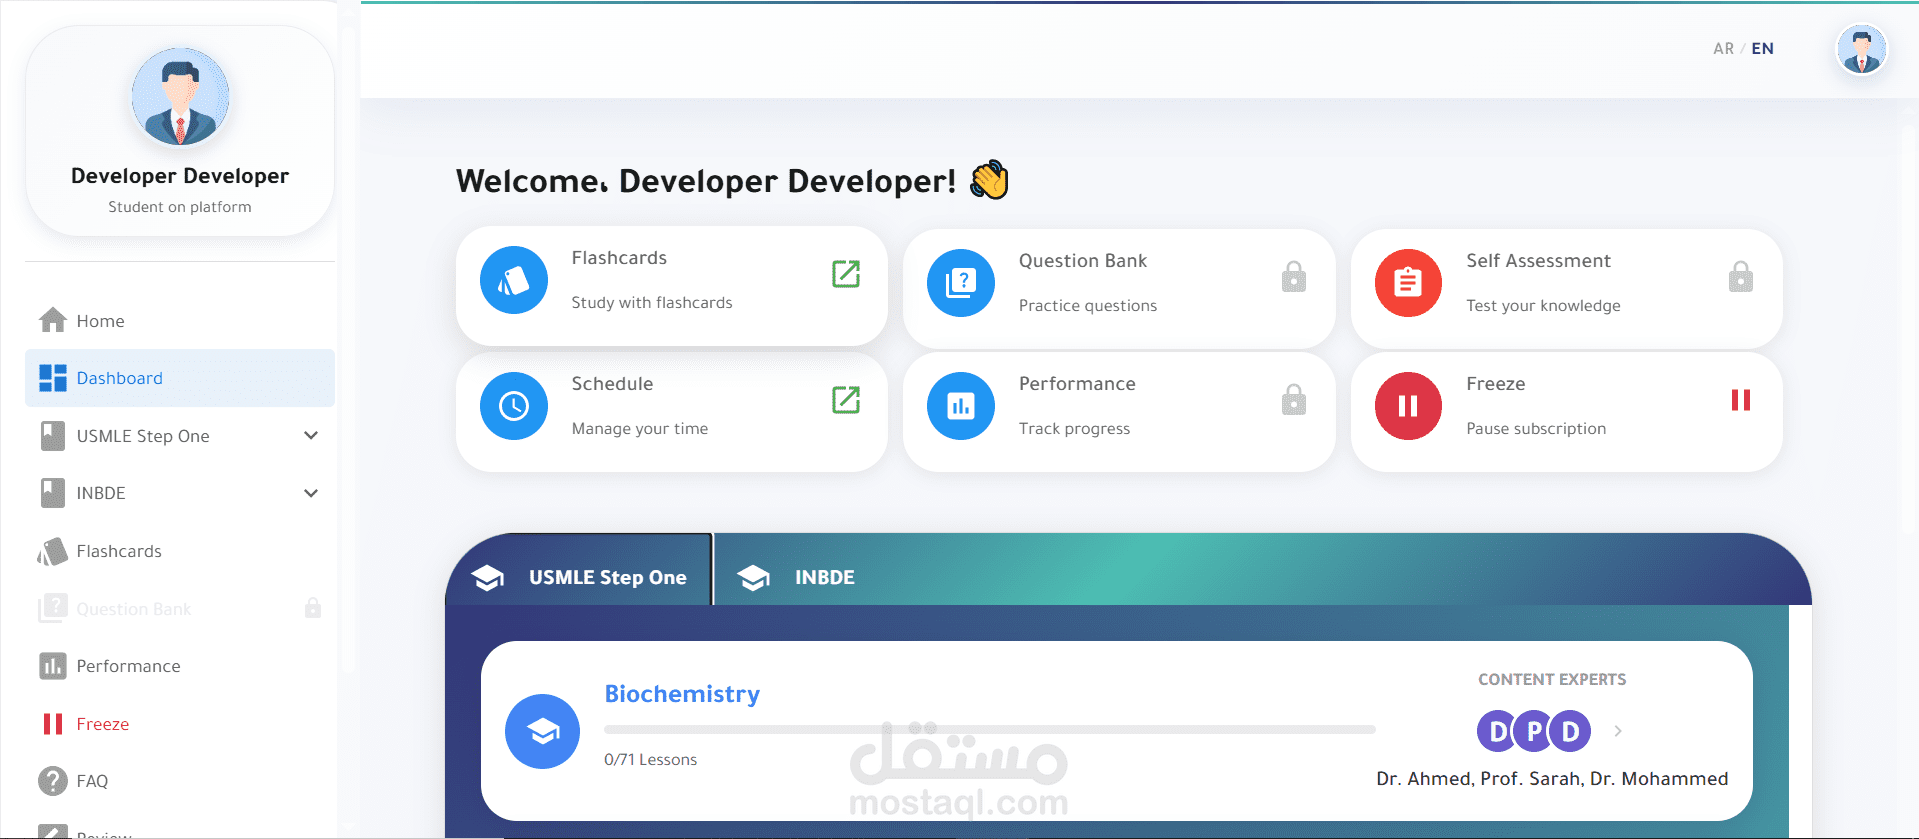
Task: Click the large Developer profile picture in sidebar
Action: coord(180,97)
